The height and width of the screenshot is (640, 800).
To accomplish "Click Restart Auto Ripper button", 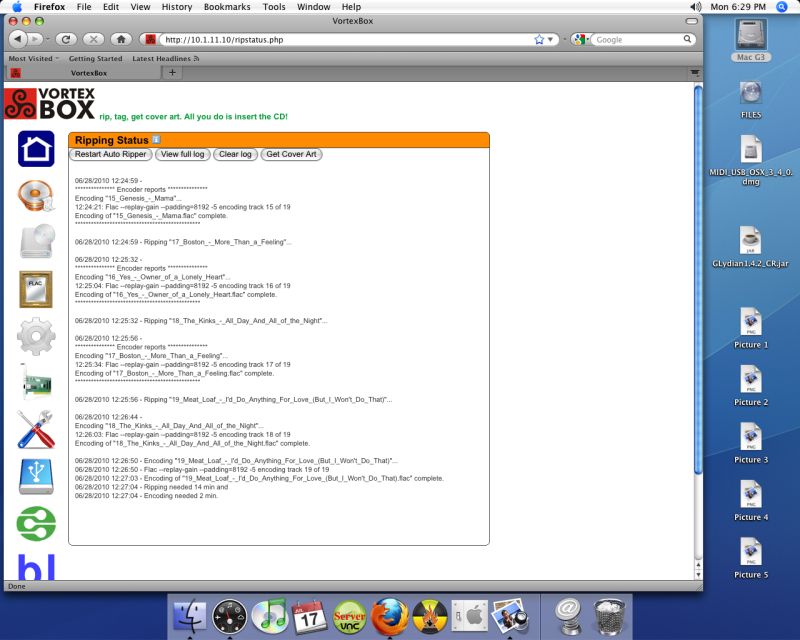I will point(110,154).
